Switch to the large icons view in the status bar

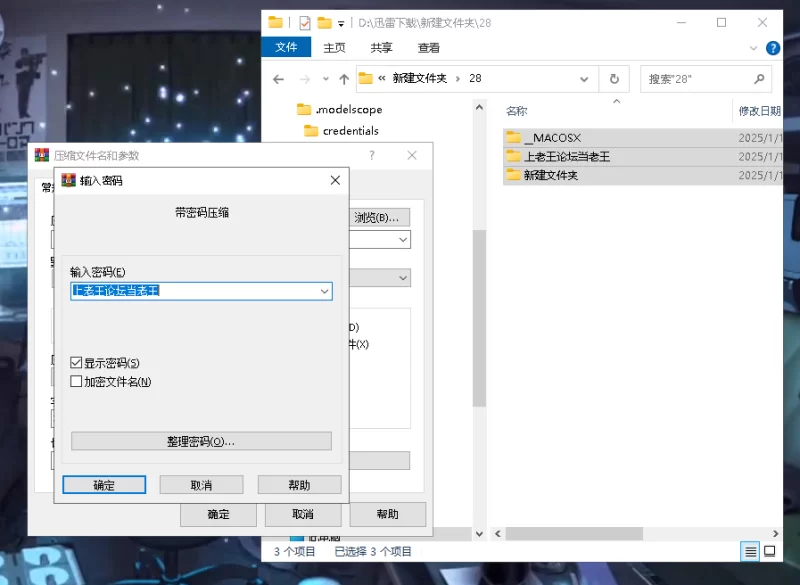[770, 551]
